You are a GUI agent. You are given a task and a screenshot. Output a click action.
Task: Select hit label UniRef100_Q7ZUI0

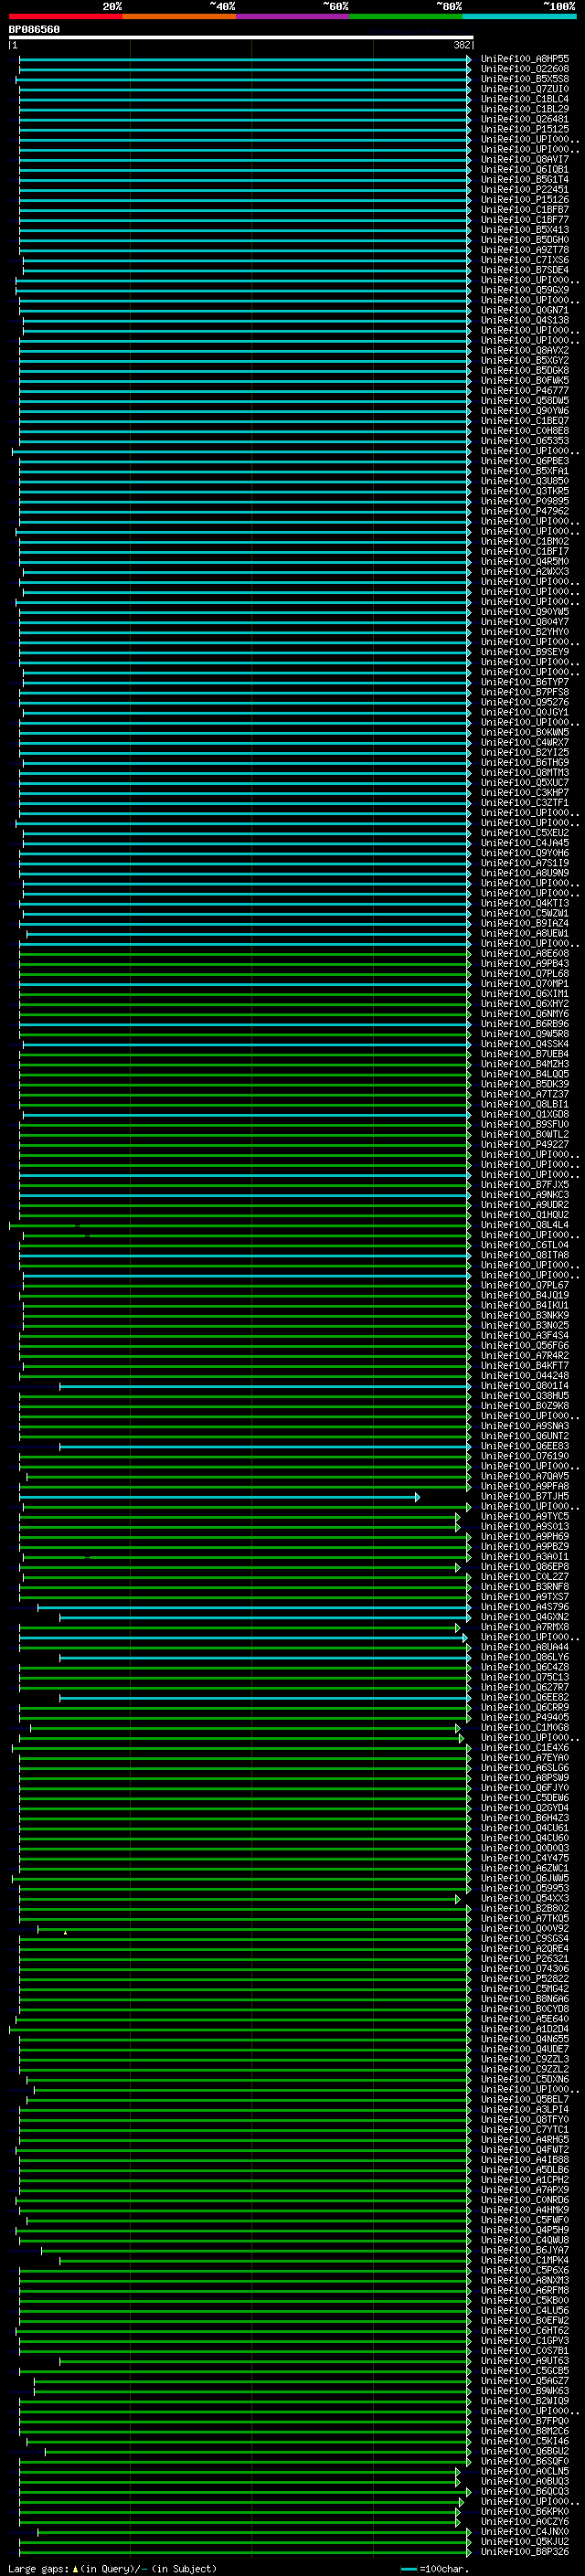point(525,89)
